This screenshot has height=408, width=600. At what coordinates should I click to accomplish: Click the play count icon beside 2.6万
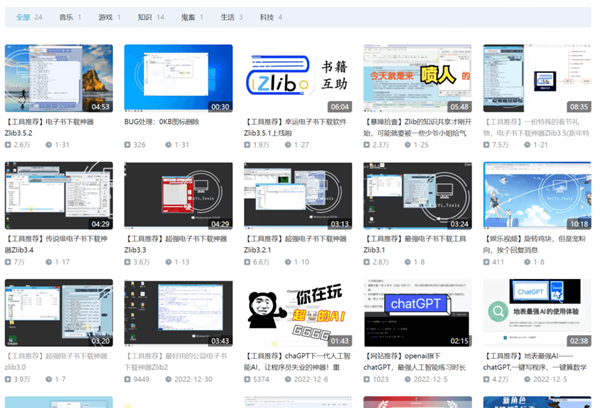[8, 145]
